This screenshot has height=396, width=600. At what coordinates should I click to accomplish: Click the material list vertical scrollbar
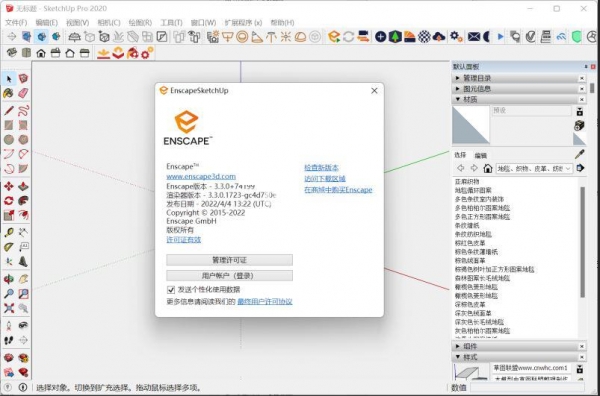[x=582, y=242]
